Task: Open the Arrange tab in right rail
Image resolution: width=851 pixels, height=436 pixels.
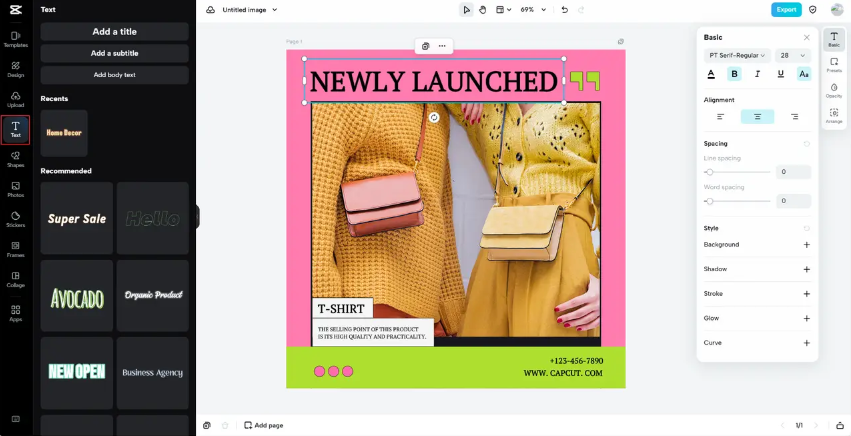Action: [x=834, y=116]
